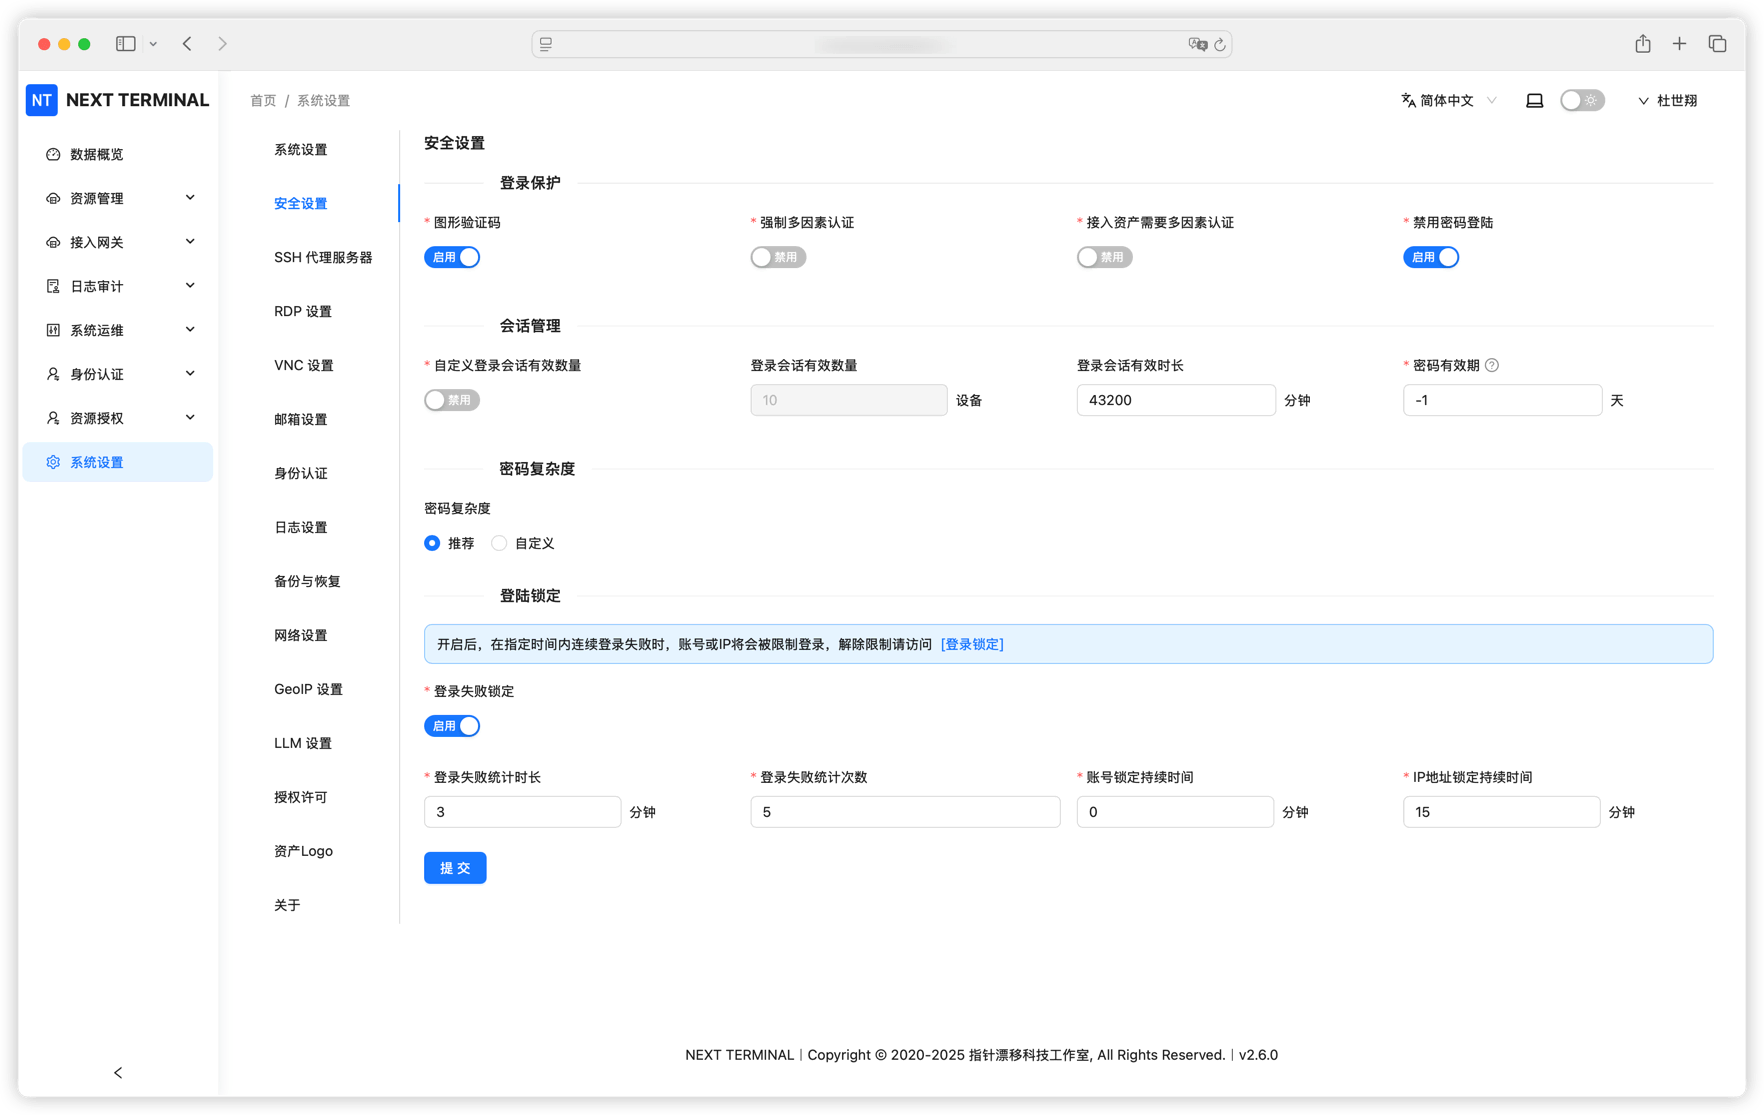Open the 简体中文 language dropdown

pyautogui.click(x=1448, y=101)
